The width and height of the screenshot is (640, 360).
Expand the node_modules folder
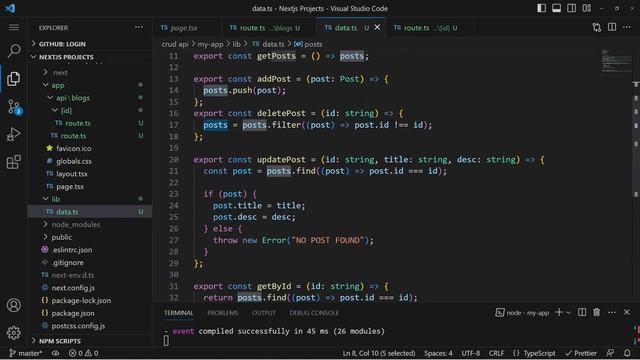point(90,224)
